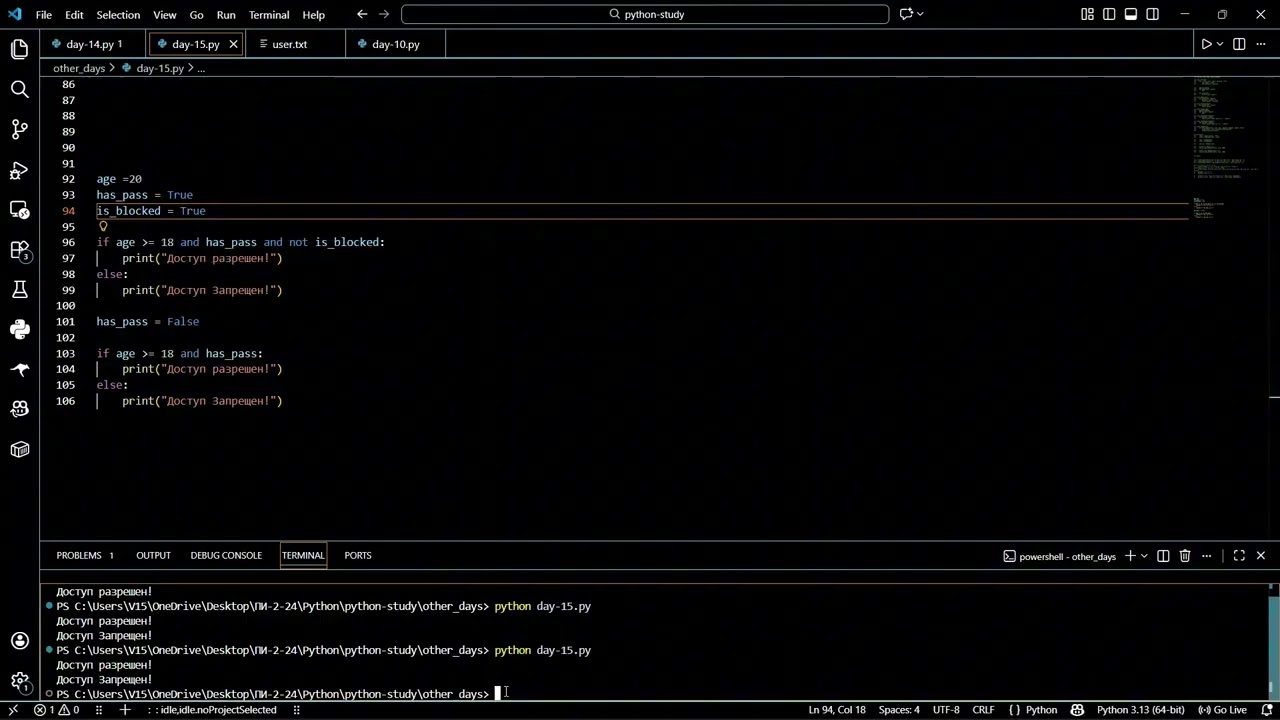Open remote window indicator in status bar
This screenshot has height=720, width=1280.
13,710
